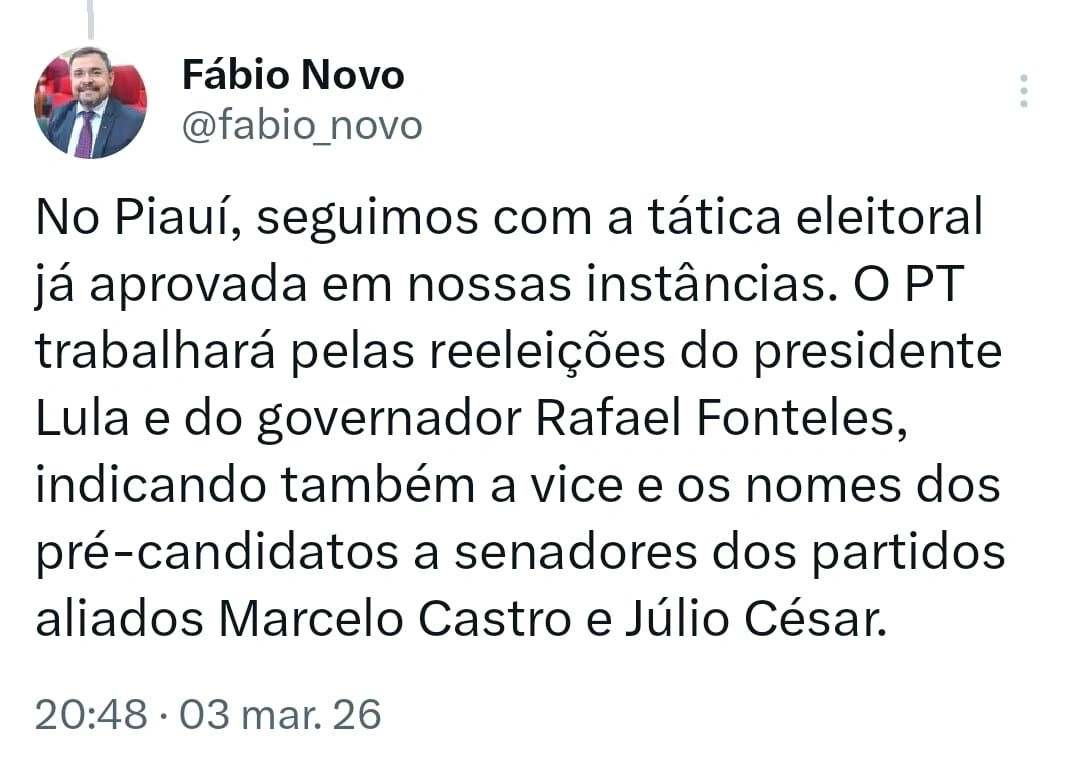Open the tweet options via the vertical ellipsis
This screenshot has width=1080, height=763.
(x=1024, y=90)
